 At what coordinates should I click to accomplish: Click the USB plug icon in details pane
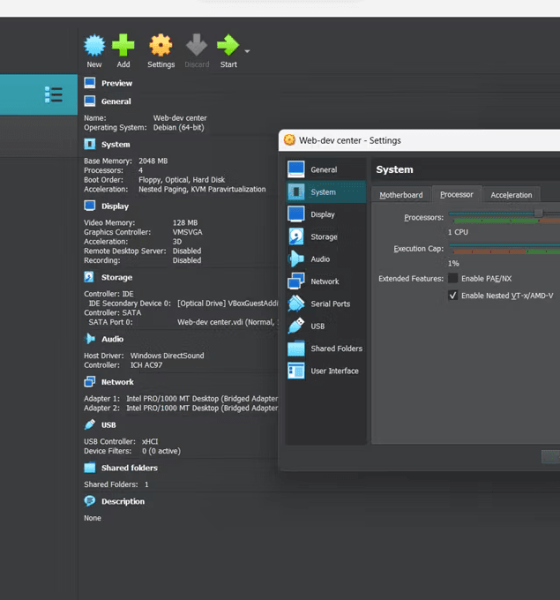point(90,424)
